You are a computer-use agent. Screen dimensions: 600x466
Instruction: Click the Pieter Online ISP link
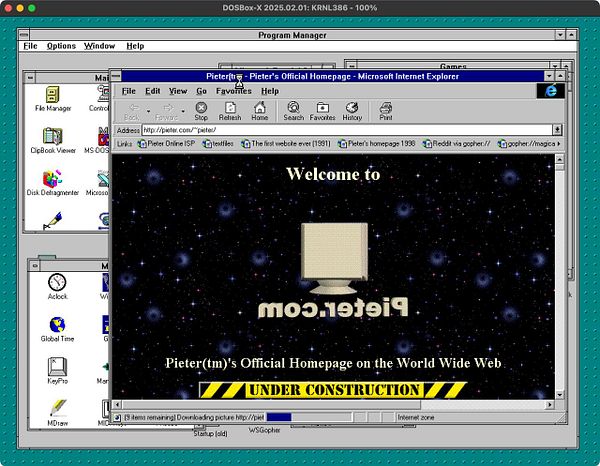point(166,143)
